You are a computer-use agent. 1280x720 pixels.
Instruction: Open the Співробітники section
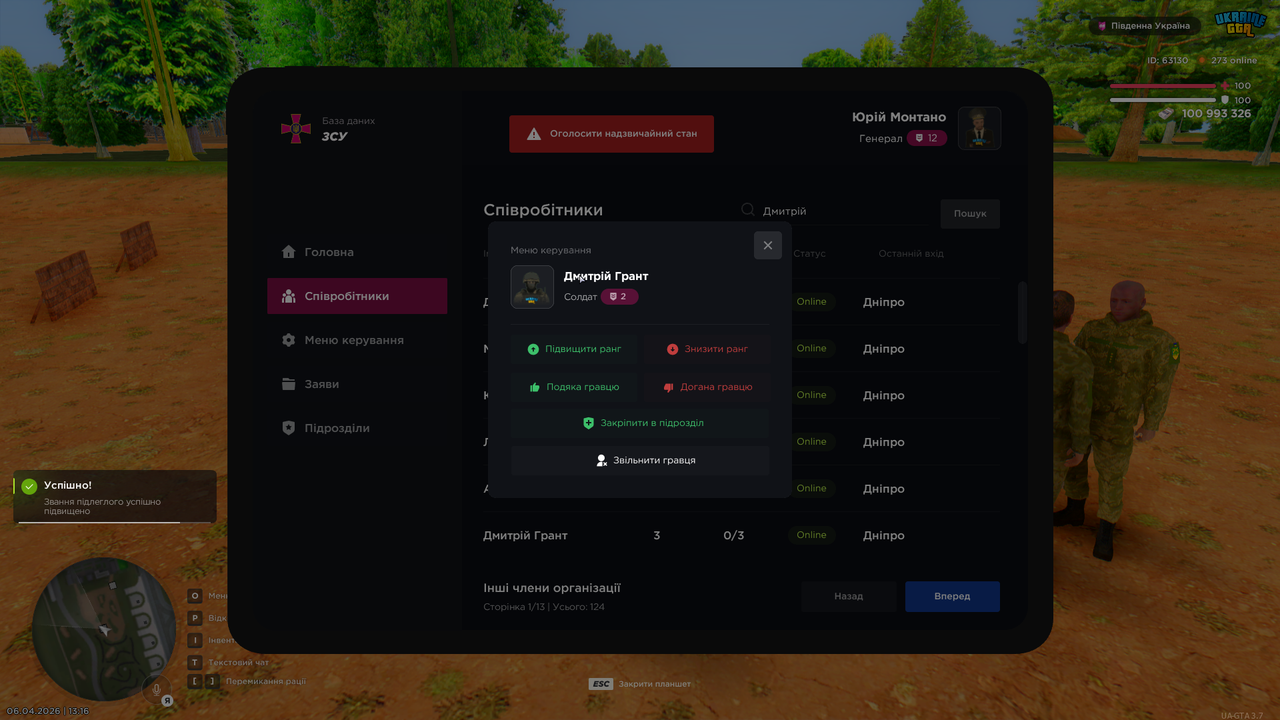tap(357, 296)
